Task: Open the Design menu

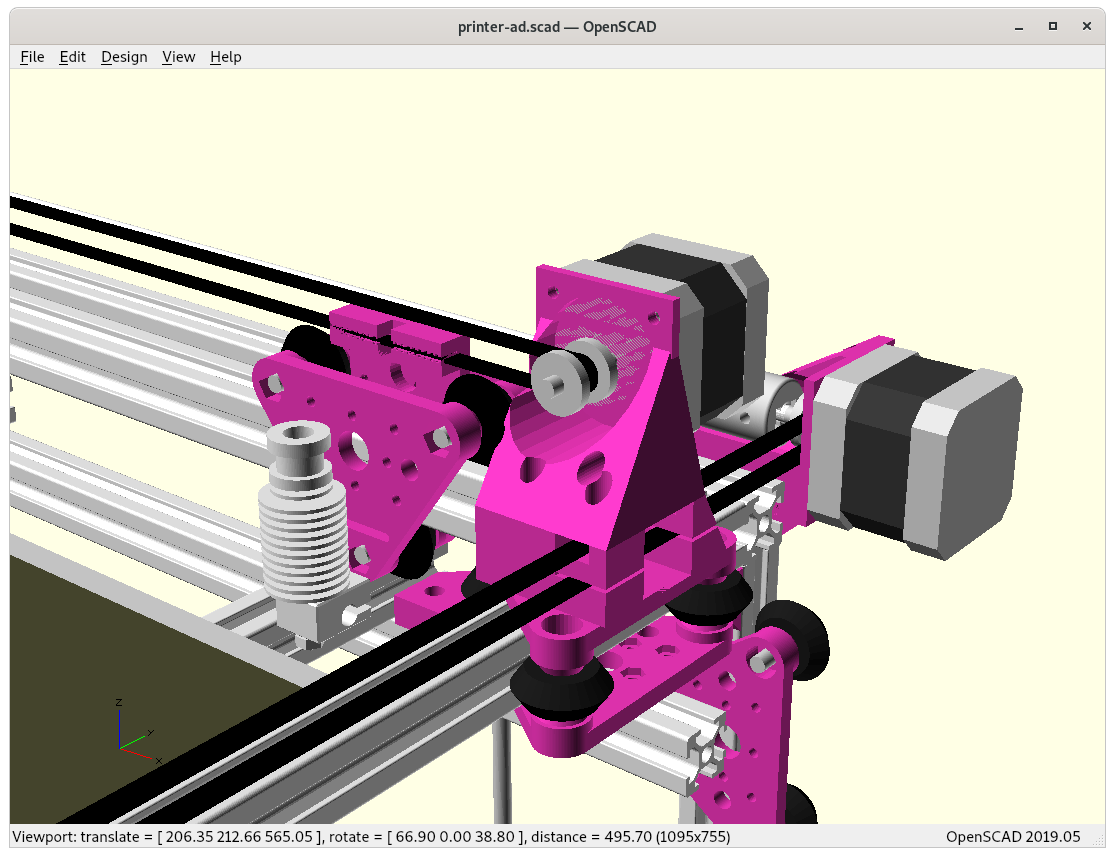Action: click(x=124, y=57)
